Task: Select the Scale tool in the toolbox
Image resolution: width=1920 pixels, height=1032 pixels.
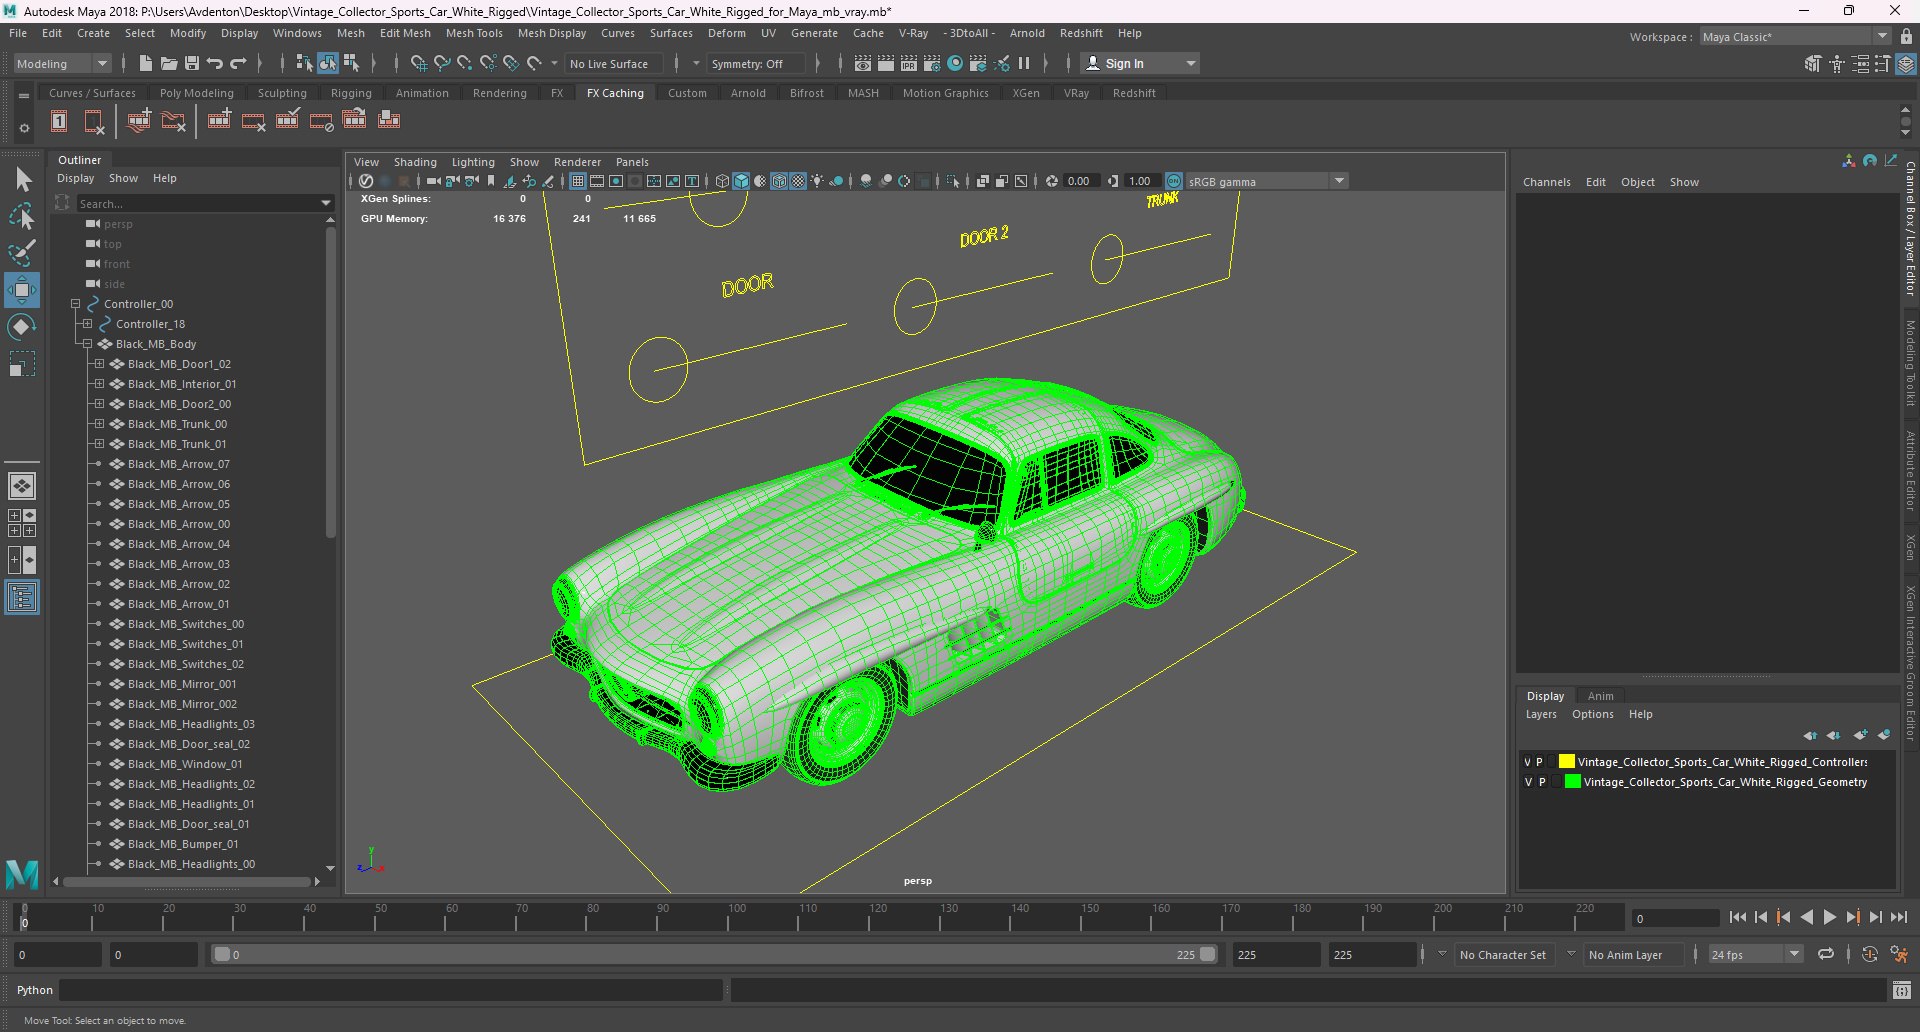Action: 22,364
